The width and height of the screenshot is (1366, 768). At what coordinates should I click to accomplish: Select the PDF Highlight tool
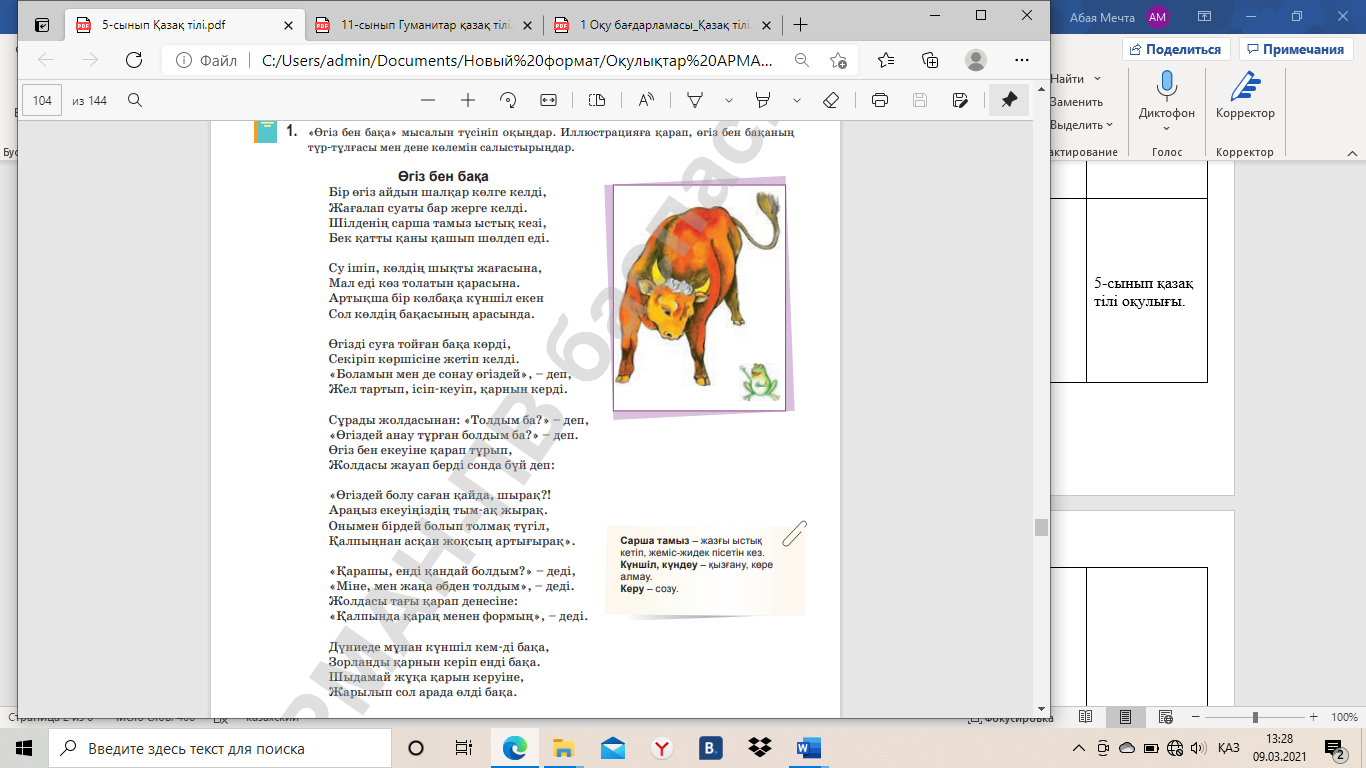pyautogui.click(x=763, y=100)
